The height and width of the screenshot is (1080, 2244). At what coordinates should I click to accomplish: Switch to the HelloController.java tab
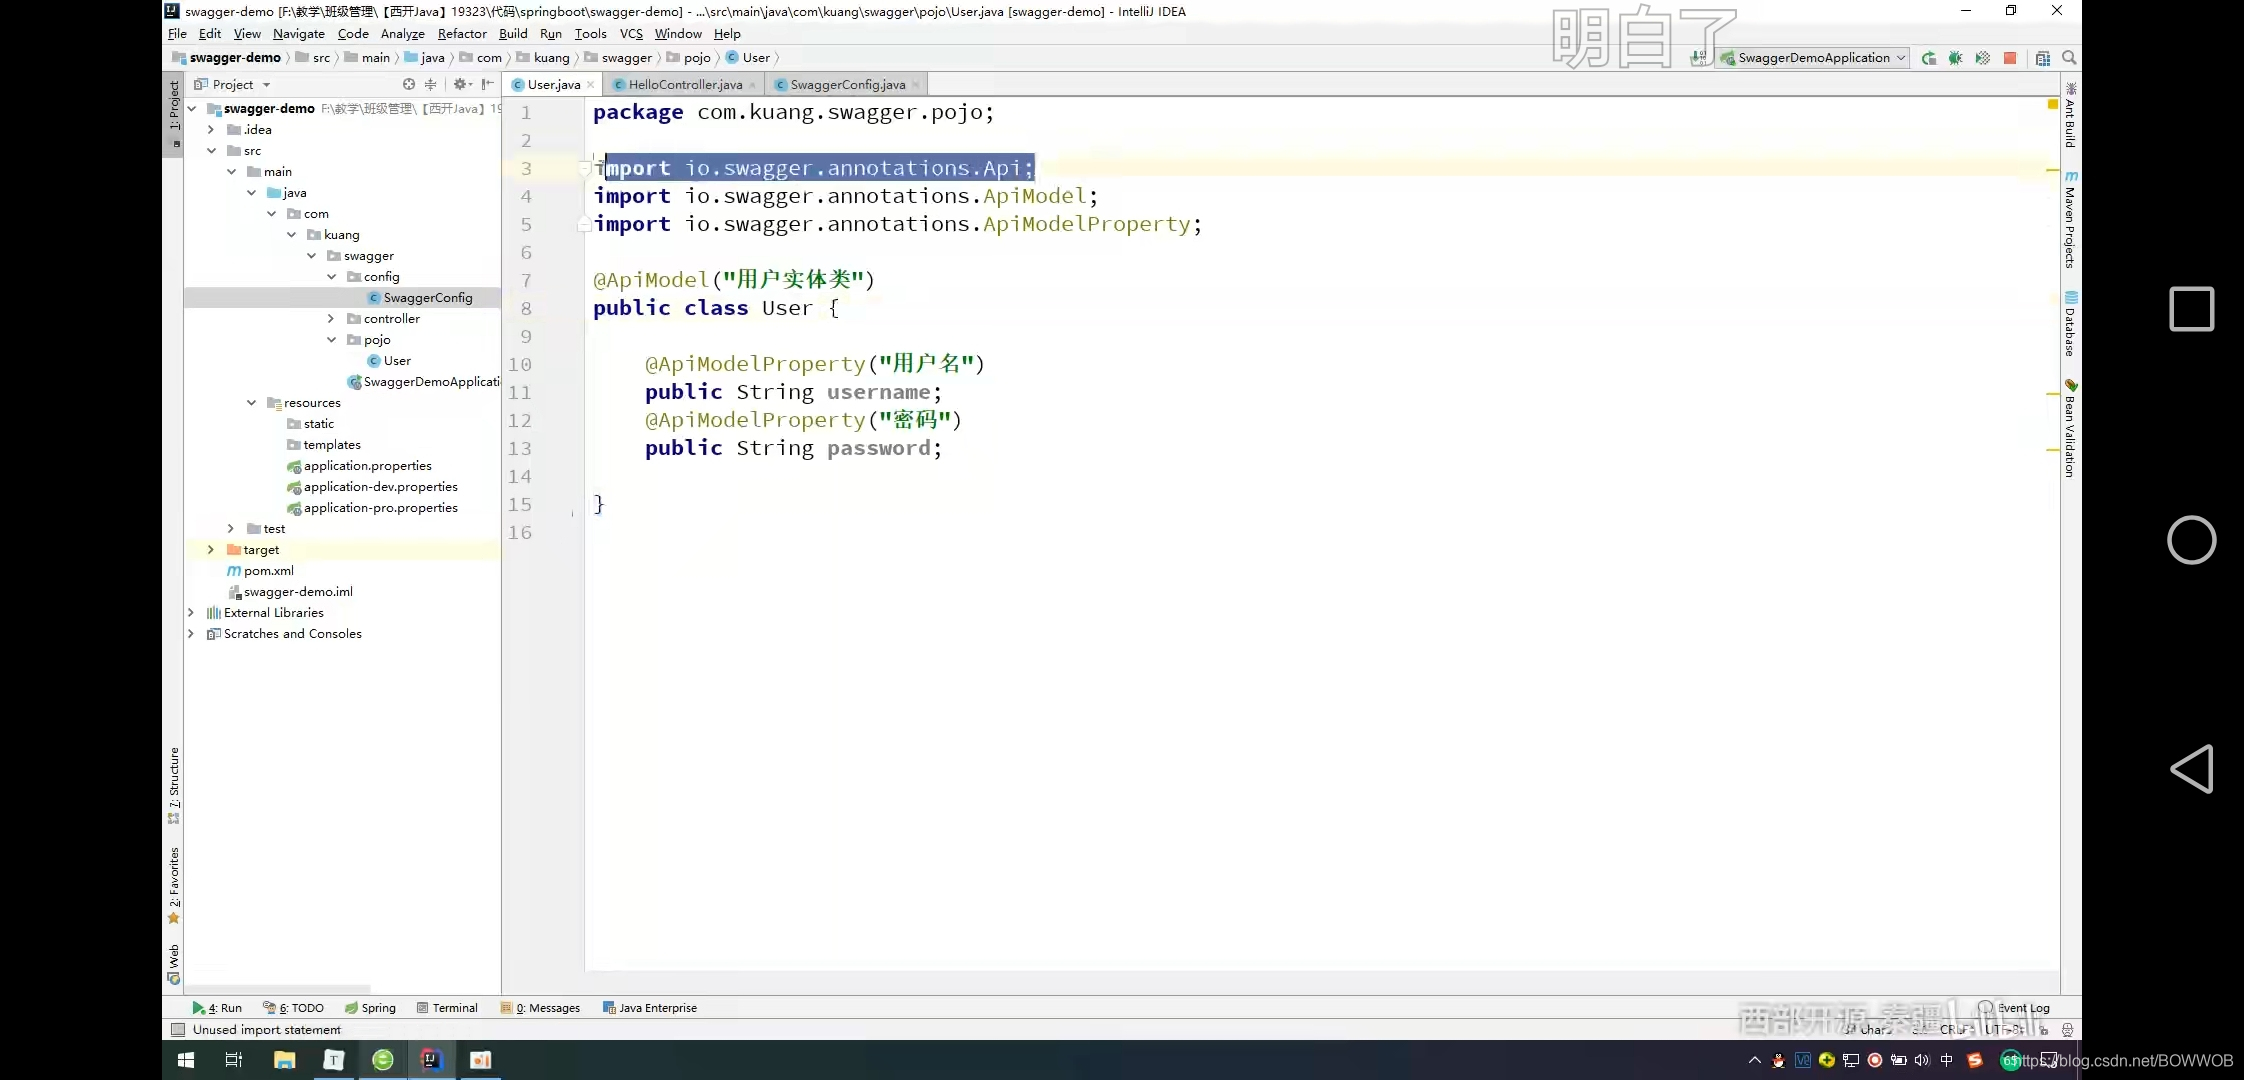[x=684, y=85]
